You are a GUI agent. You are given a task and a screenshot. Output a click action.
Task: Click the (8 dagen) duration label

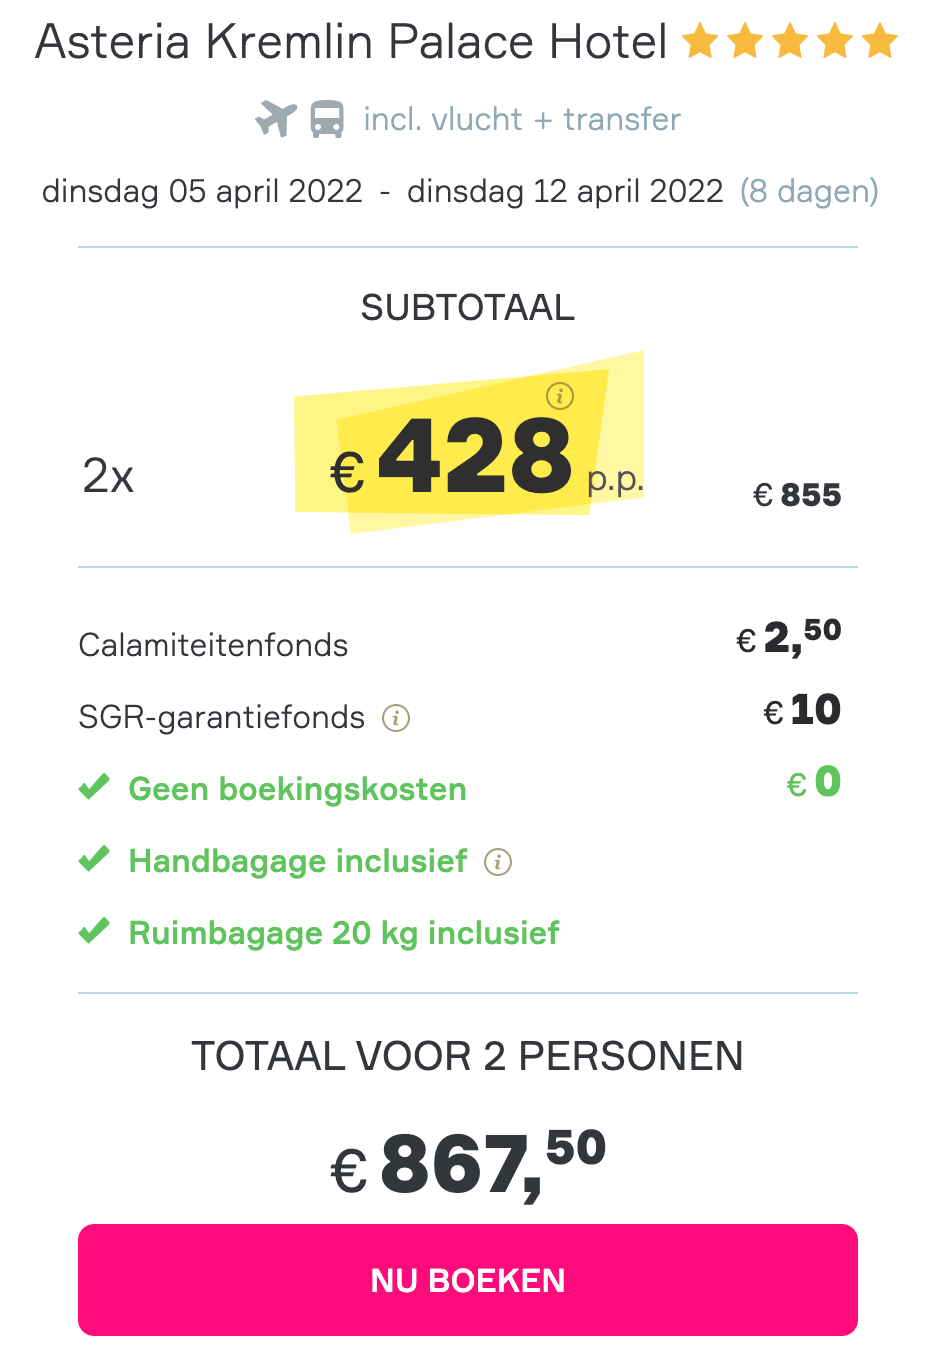click(809, 191)
